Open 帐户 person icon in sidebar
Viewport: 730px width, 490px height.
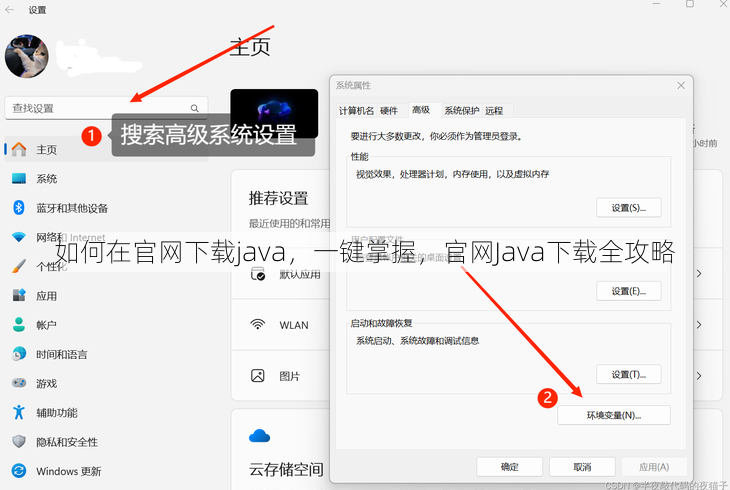19,325
